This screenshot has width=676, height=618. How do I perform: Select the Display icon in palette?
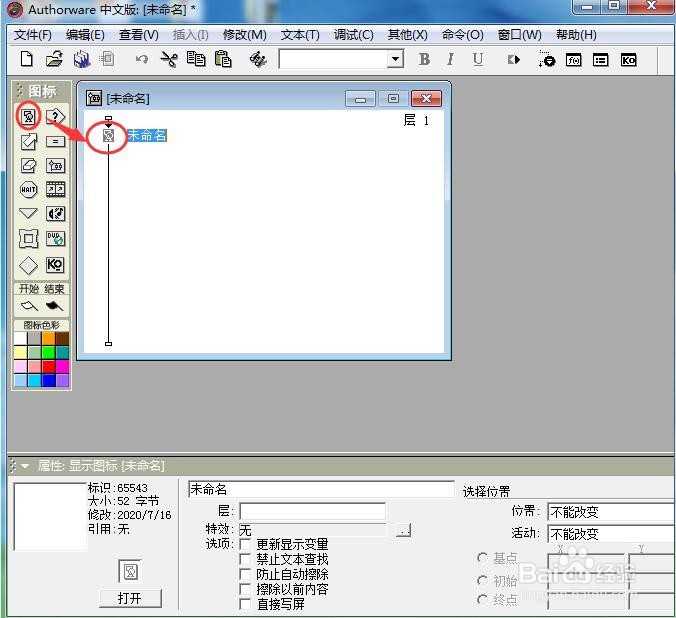point(28,116)
